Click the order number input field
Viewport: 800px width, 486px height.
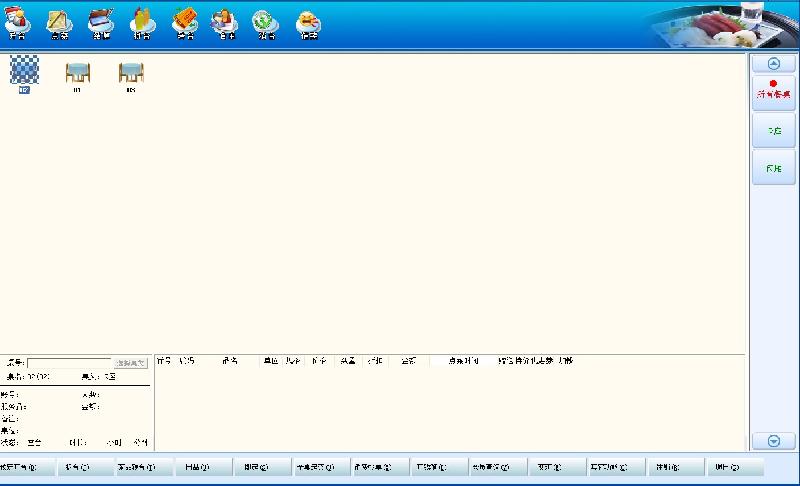[x=69, y=363]
